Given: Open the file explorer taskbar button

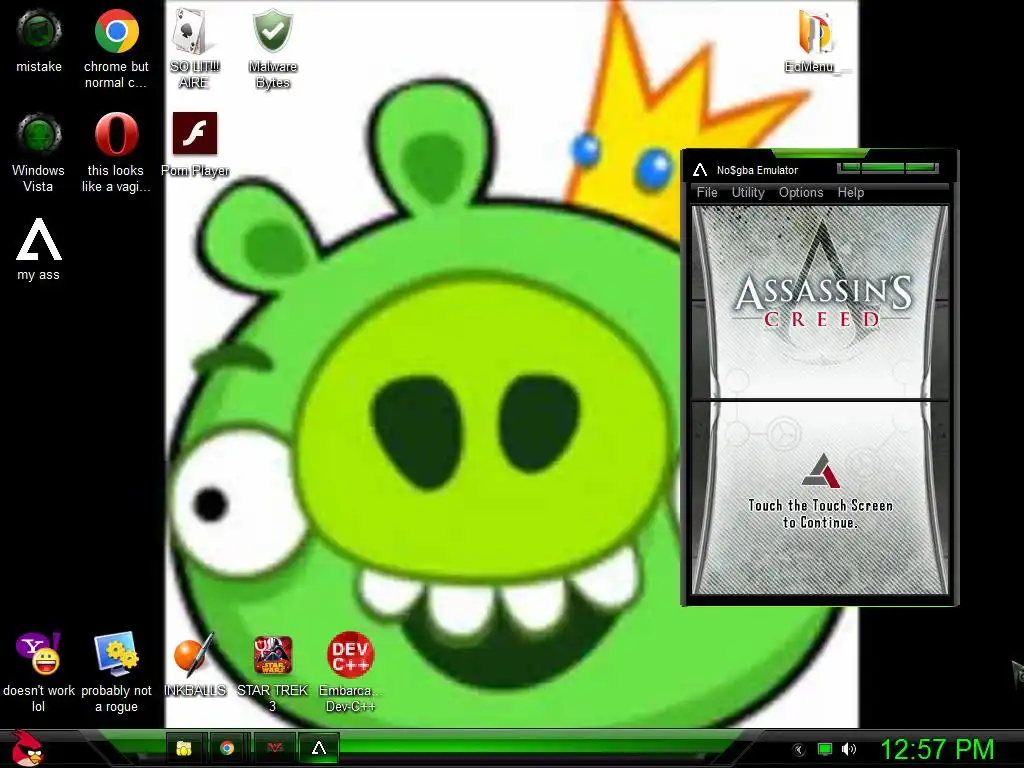Looking at the screenshot, I should tap(184, 748).
